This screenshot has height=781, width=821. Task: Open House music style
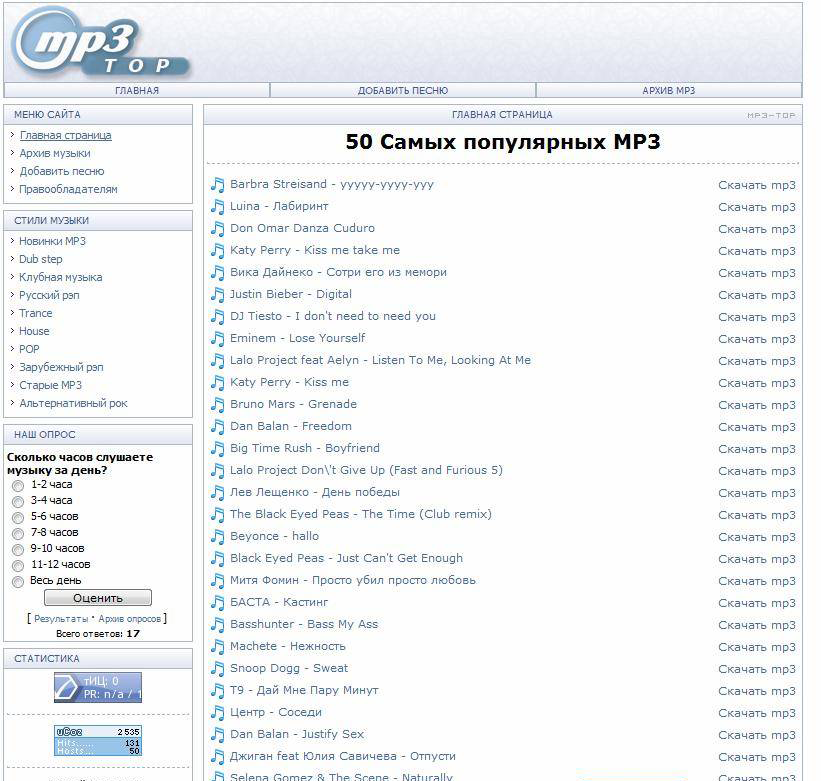pyautogui.click(x=34, y=331)
